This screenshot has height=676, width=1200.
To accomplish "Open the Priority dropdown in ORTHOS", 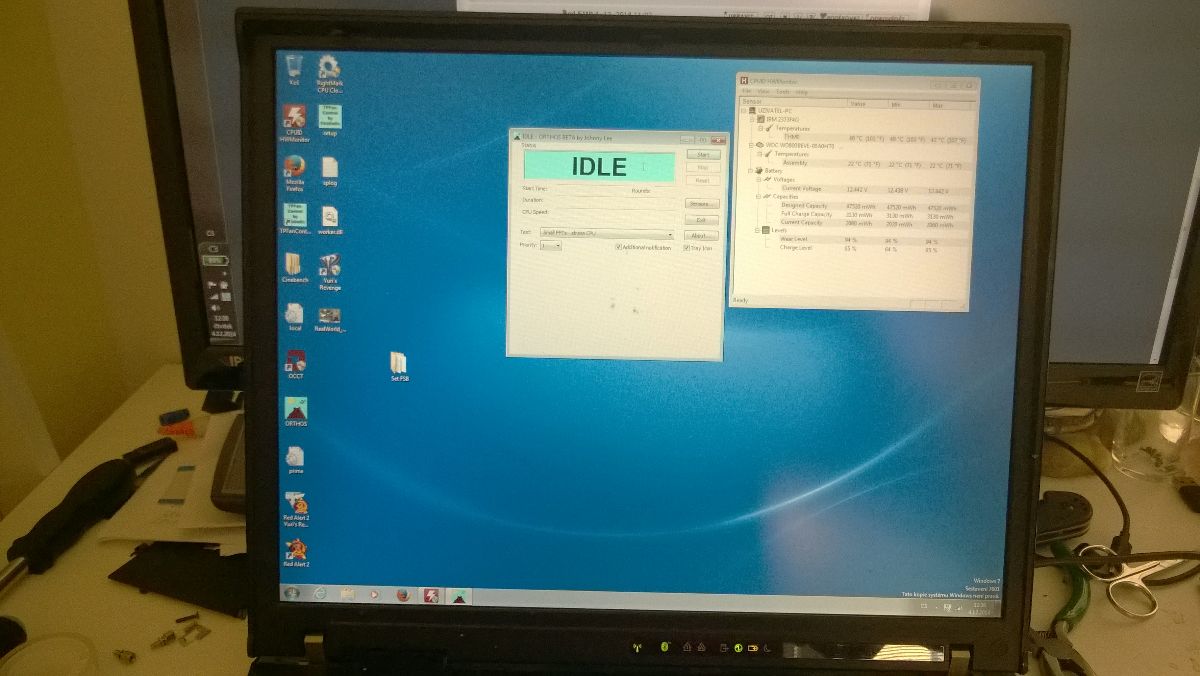I will [x=556, y=246].
